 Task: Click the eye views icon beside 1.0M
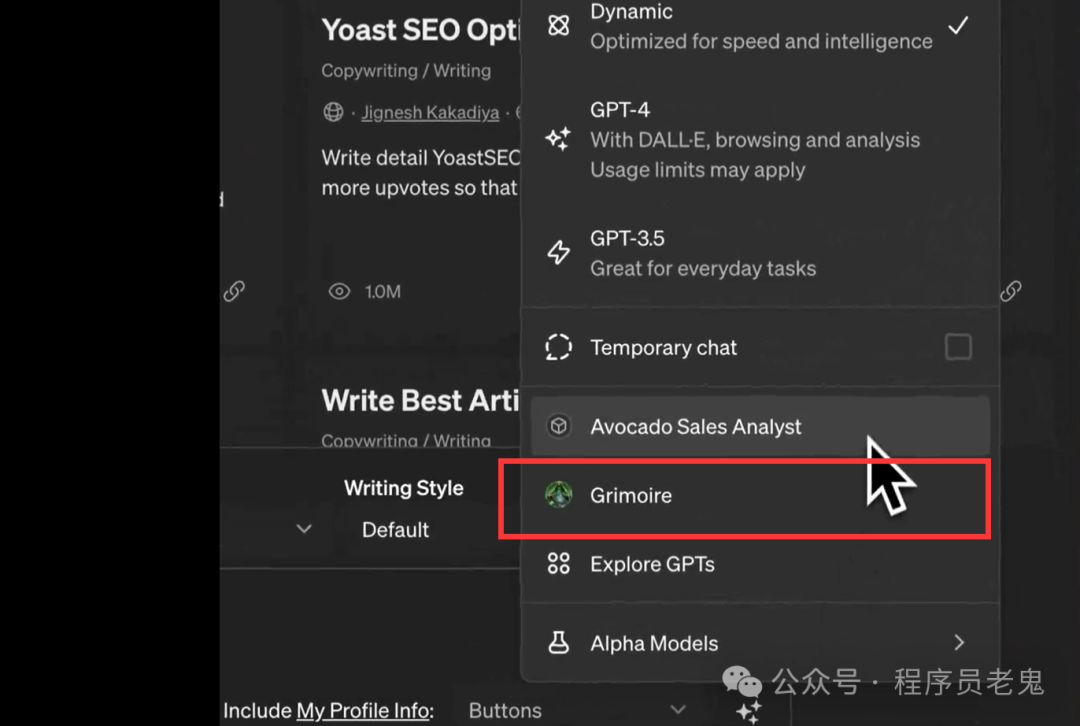[x=339, y=291]
